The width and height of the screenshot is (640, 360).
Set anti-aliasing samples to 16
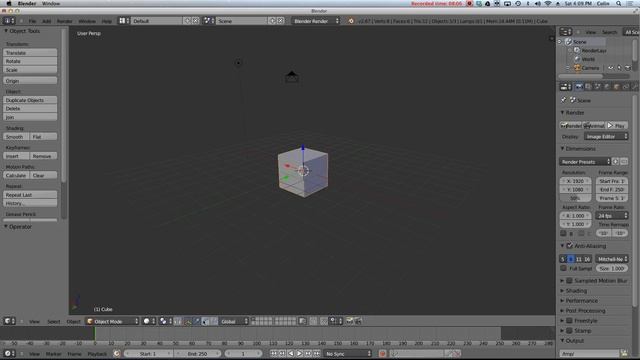pos(587,259)
